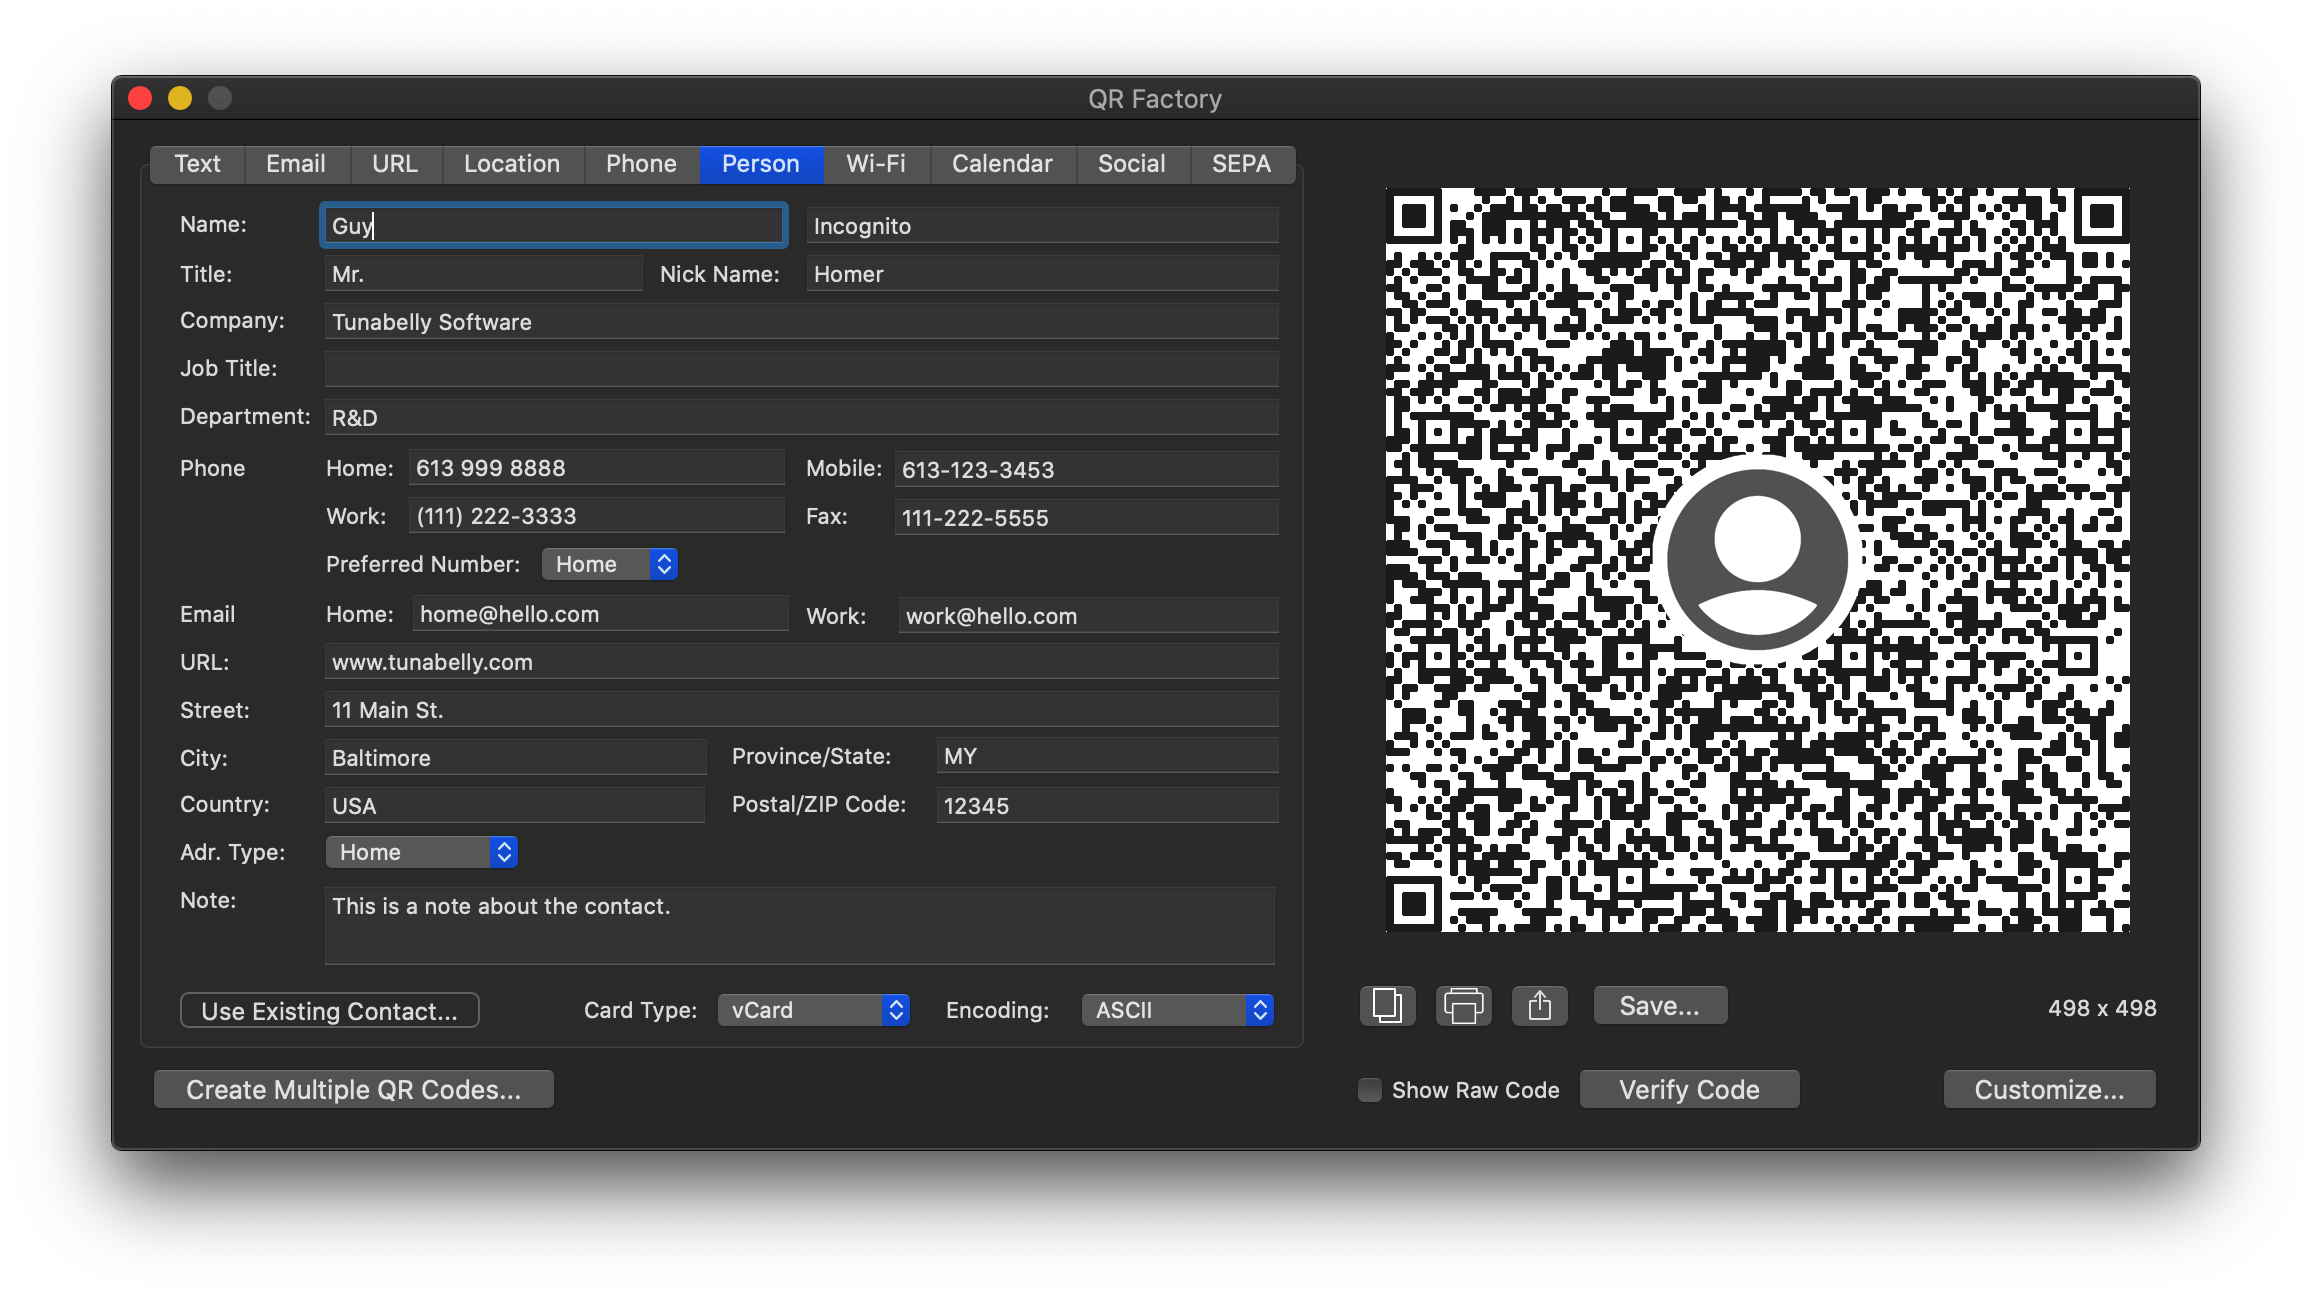The height and width of the screenshot is (1298, 2312).
Task: Edit the Company field Tunabelly Software
Action: click(801, 321)
